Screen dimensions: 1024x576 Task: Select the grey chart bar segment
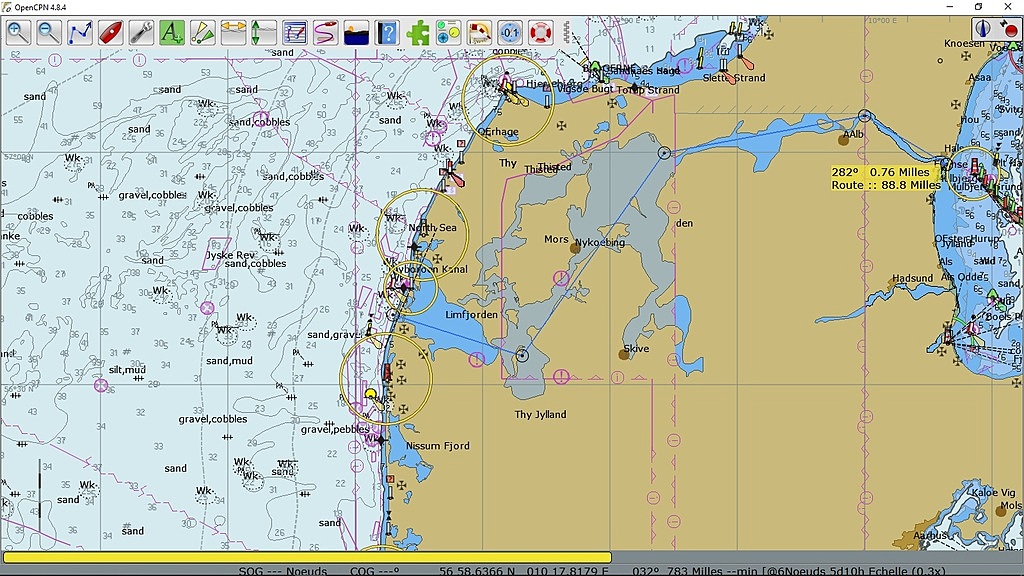click(x=817, y=558)
